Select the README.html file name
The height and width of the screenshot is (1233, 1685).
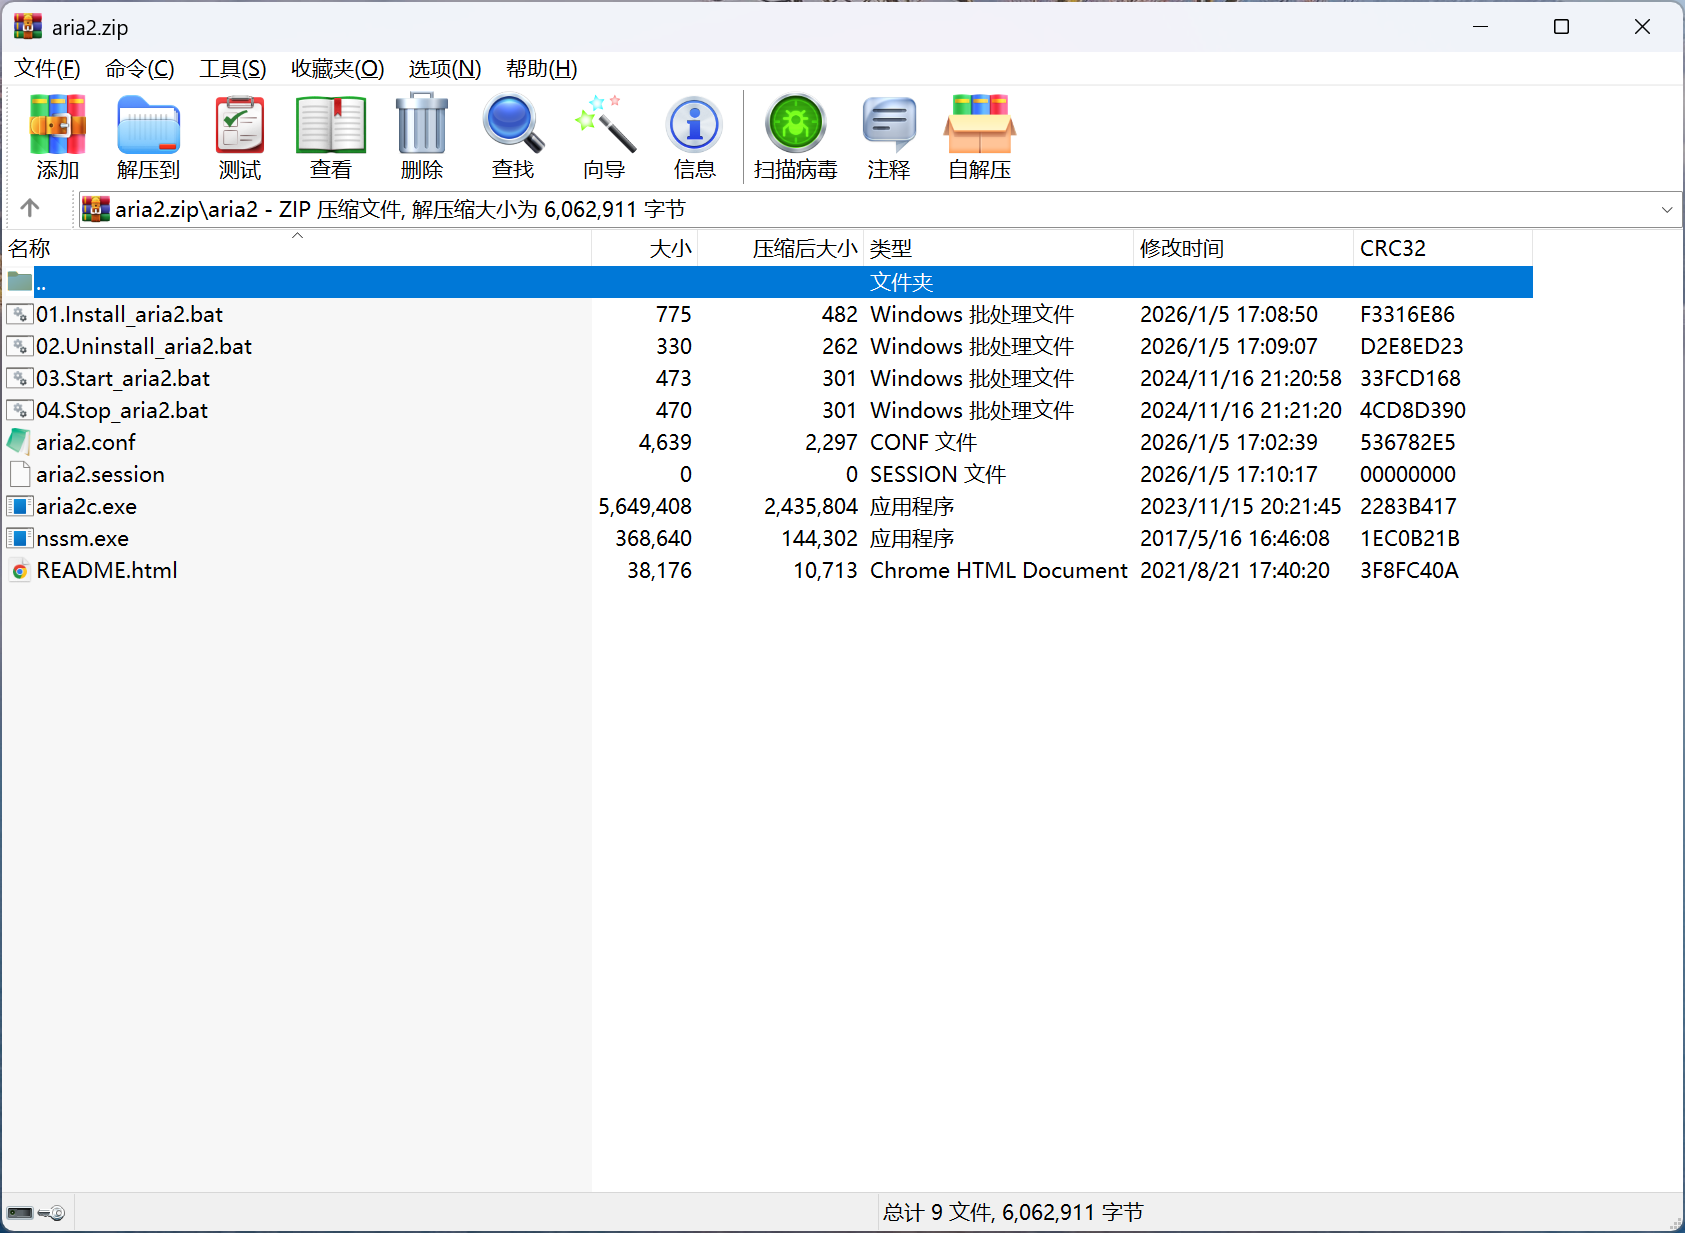coord(107,570)
